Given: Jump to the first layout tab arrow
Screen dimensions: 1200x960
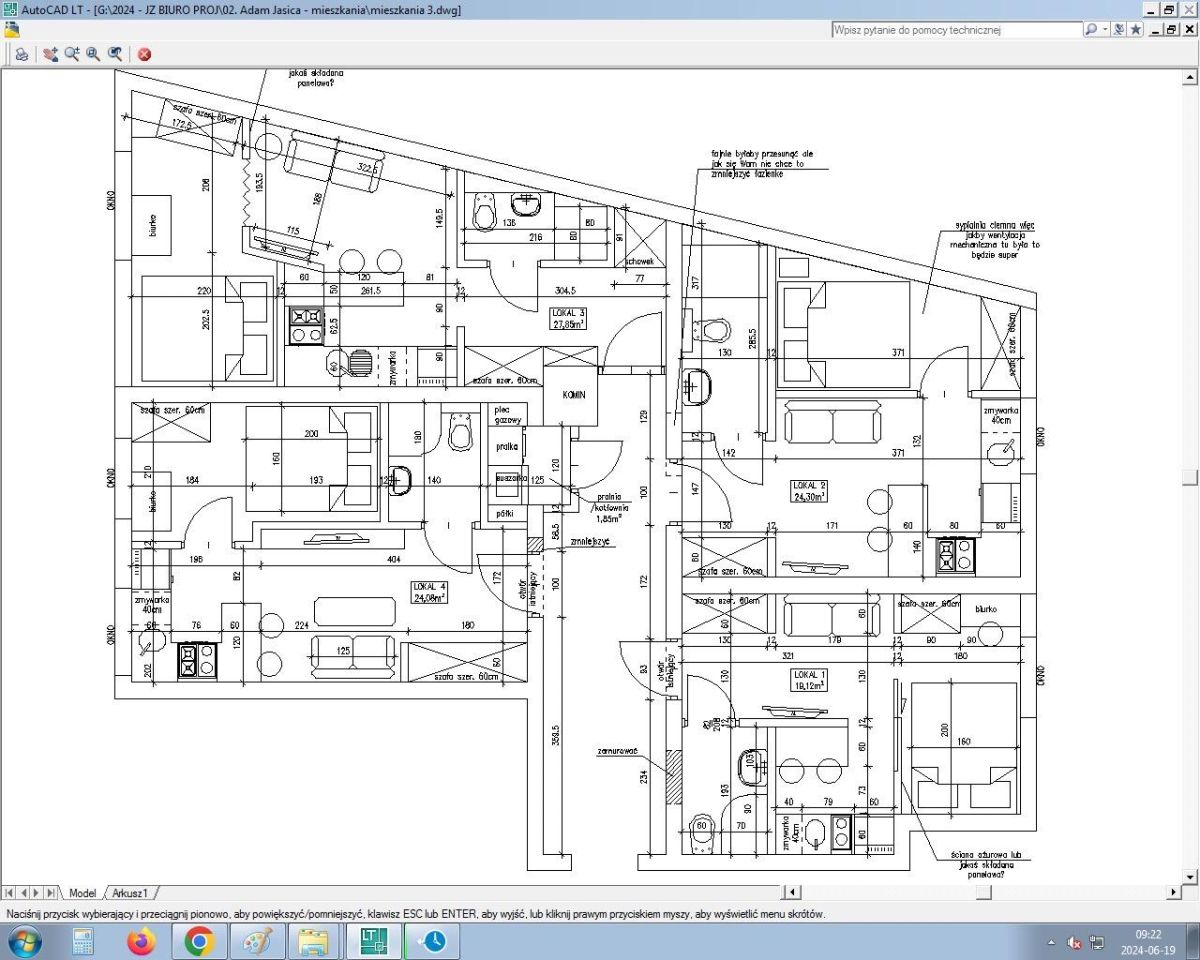Looking at the screenshot, I should 9,893.
